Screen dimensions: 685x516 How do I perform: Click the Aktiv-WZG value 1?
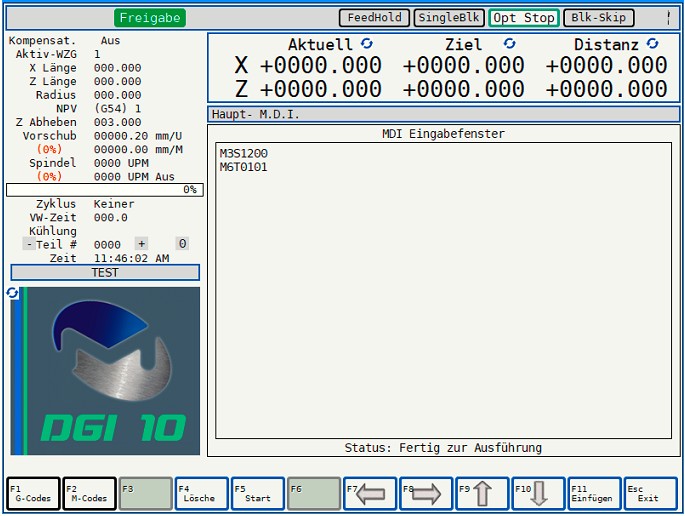coord(97,54)
